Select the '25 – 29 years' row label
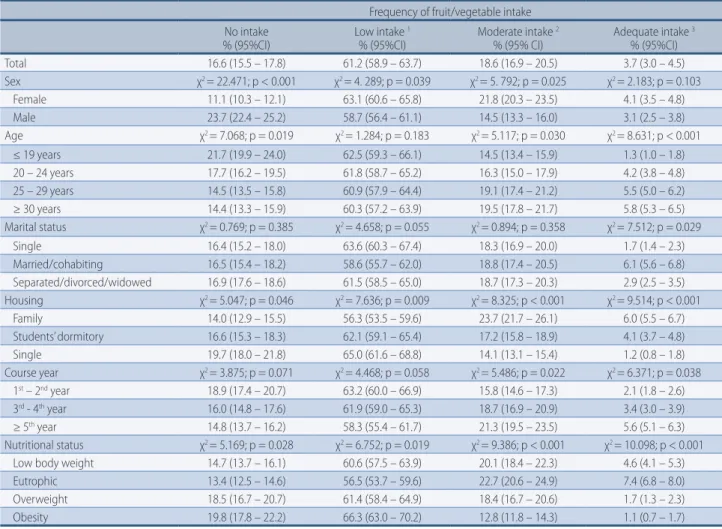This screenshot has width=722, height=529. 43,191
